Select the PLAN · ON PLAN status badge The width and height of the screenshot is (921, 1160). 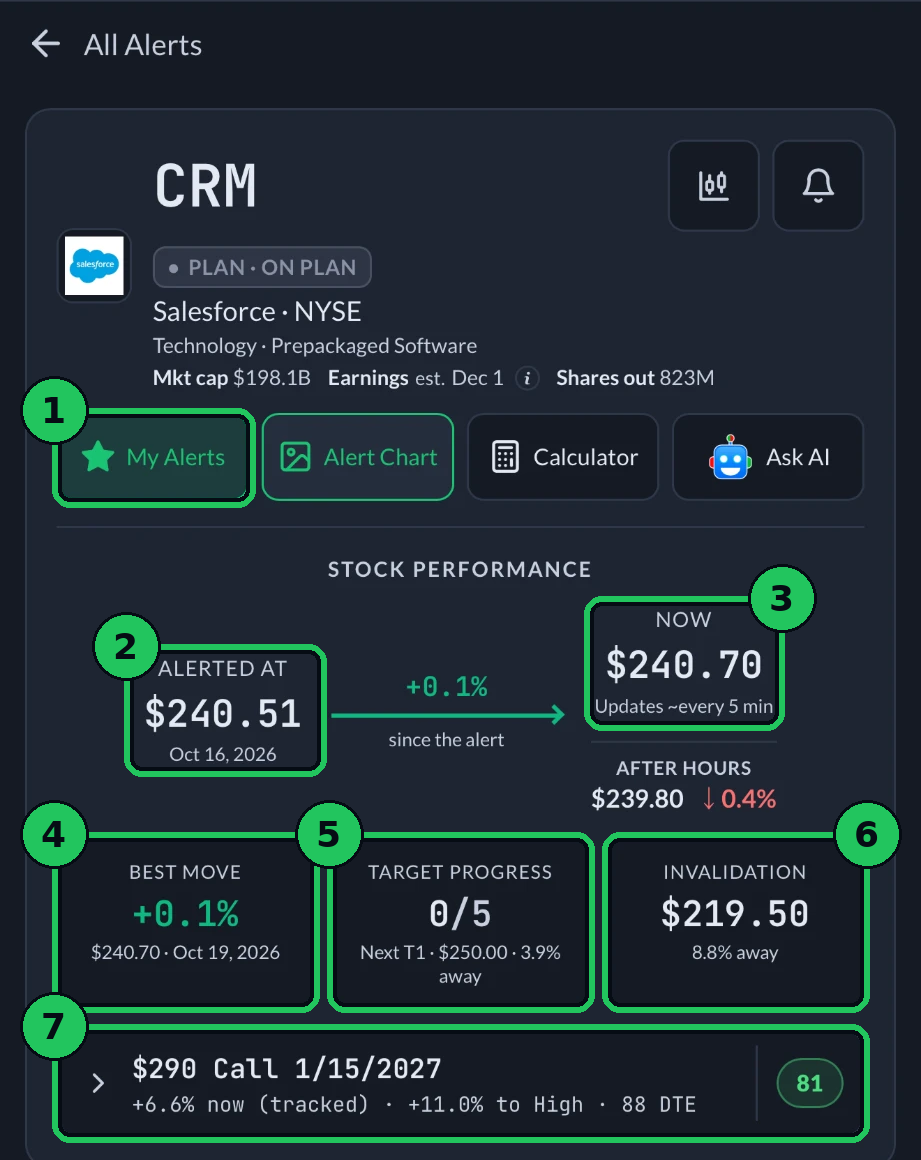262,267
